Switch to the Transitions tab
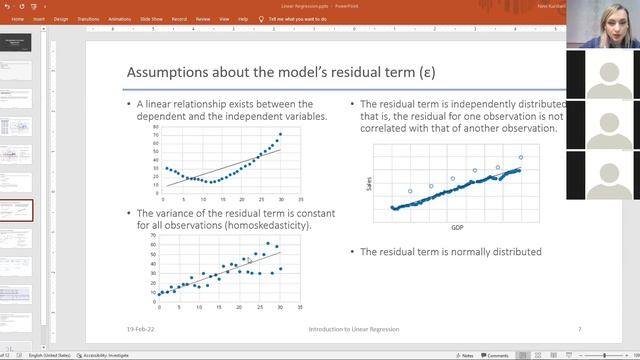This screenshot has width=640, height=360. click(x=88, y=19)
